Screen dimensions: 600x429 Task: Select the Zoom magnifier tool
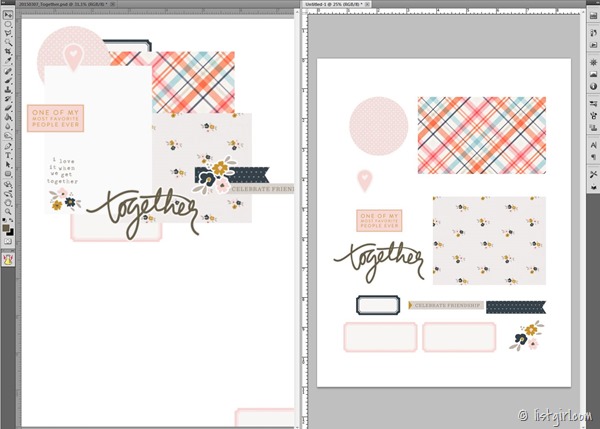(8, 211)
